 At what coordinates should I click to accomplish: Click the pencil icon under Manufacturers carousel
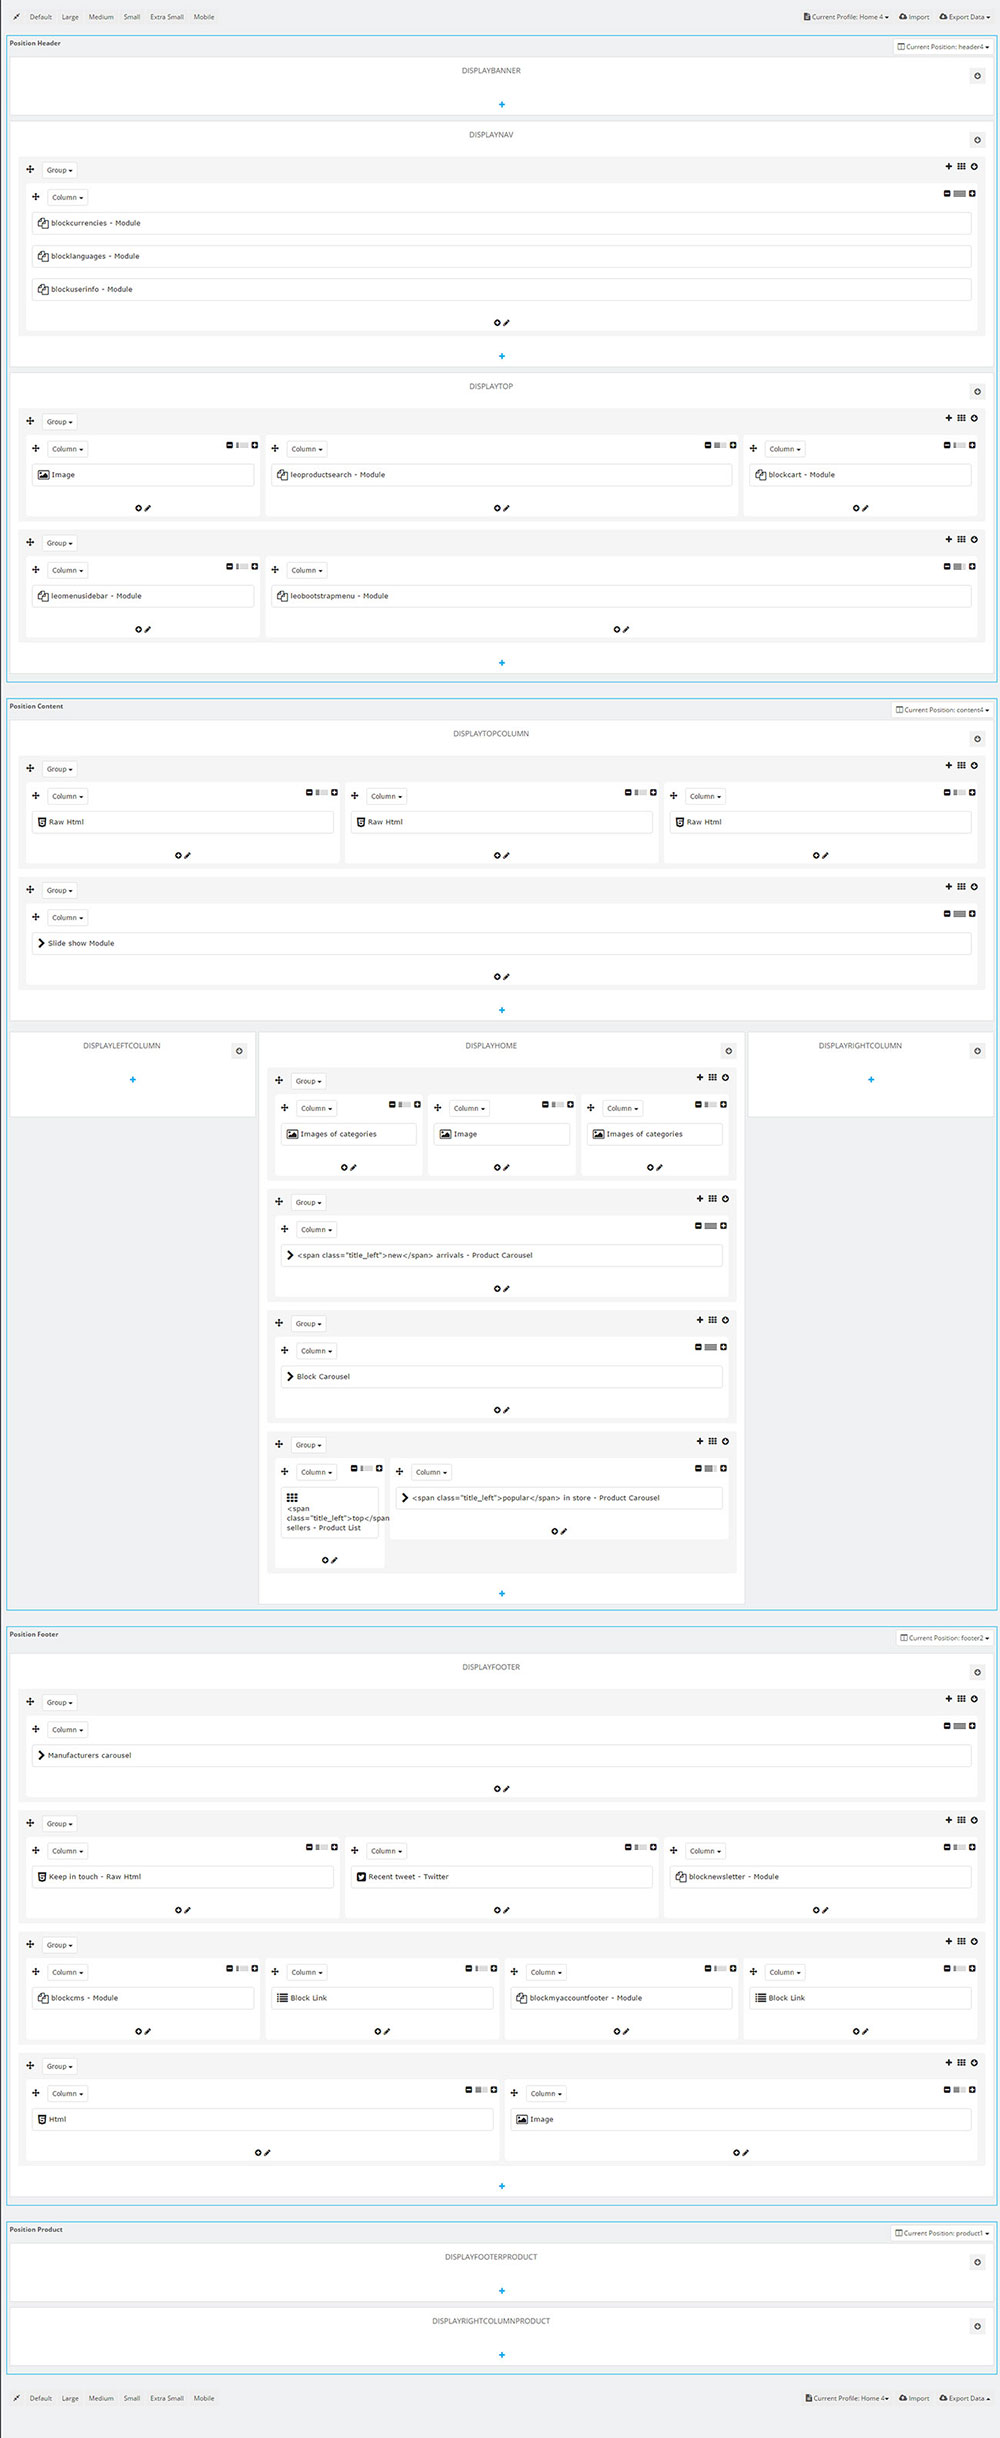pos(507,1789)
